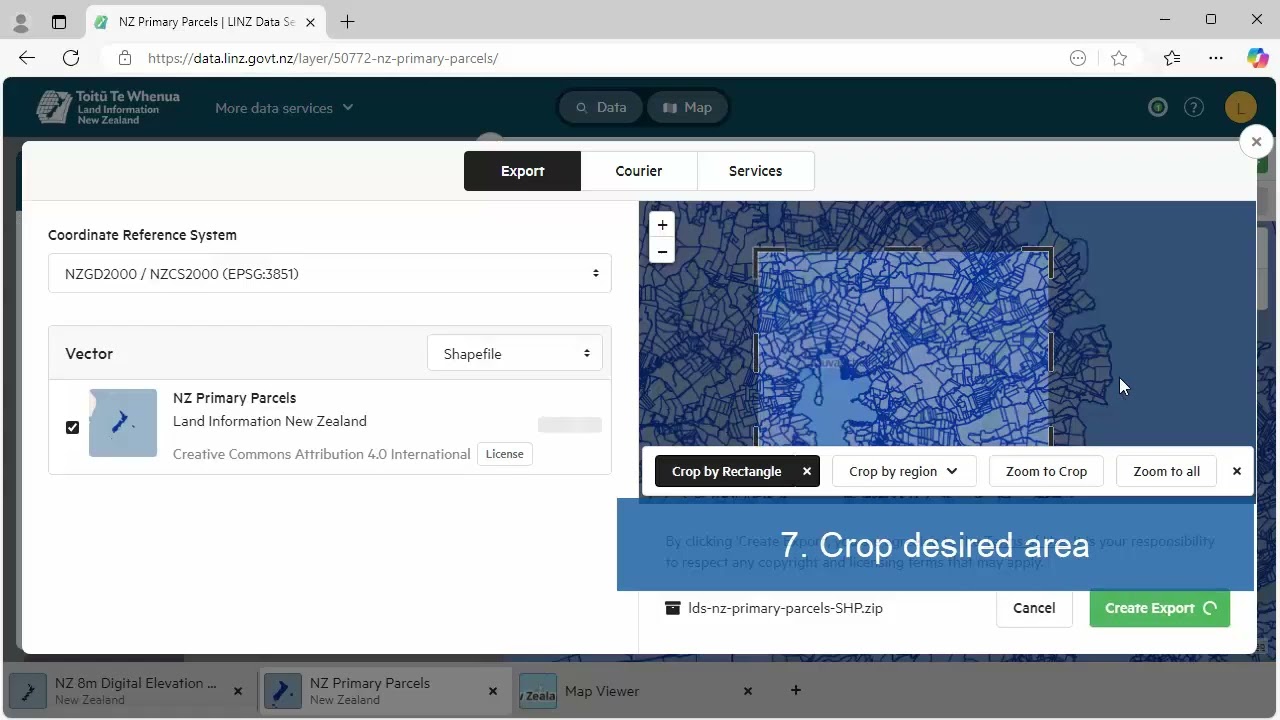Open a new browser tab

tap(347, 21)
